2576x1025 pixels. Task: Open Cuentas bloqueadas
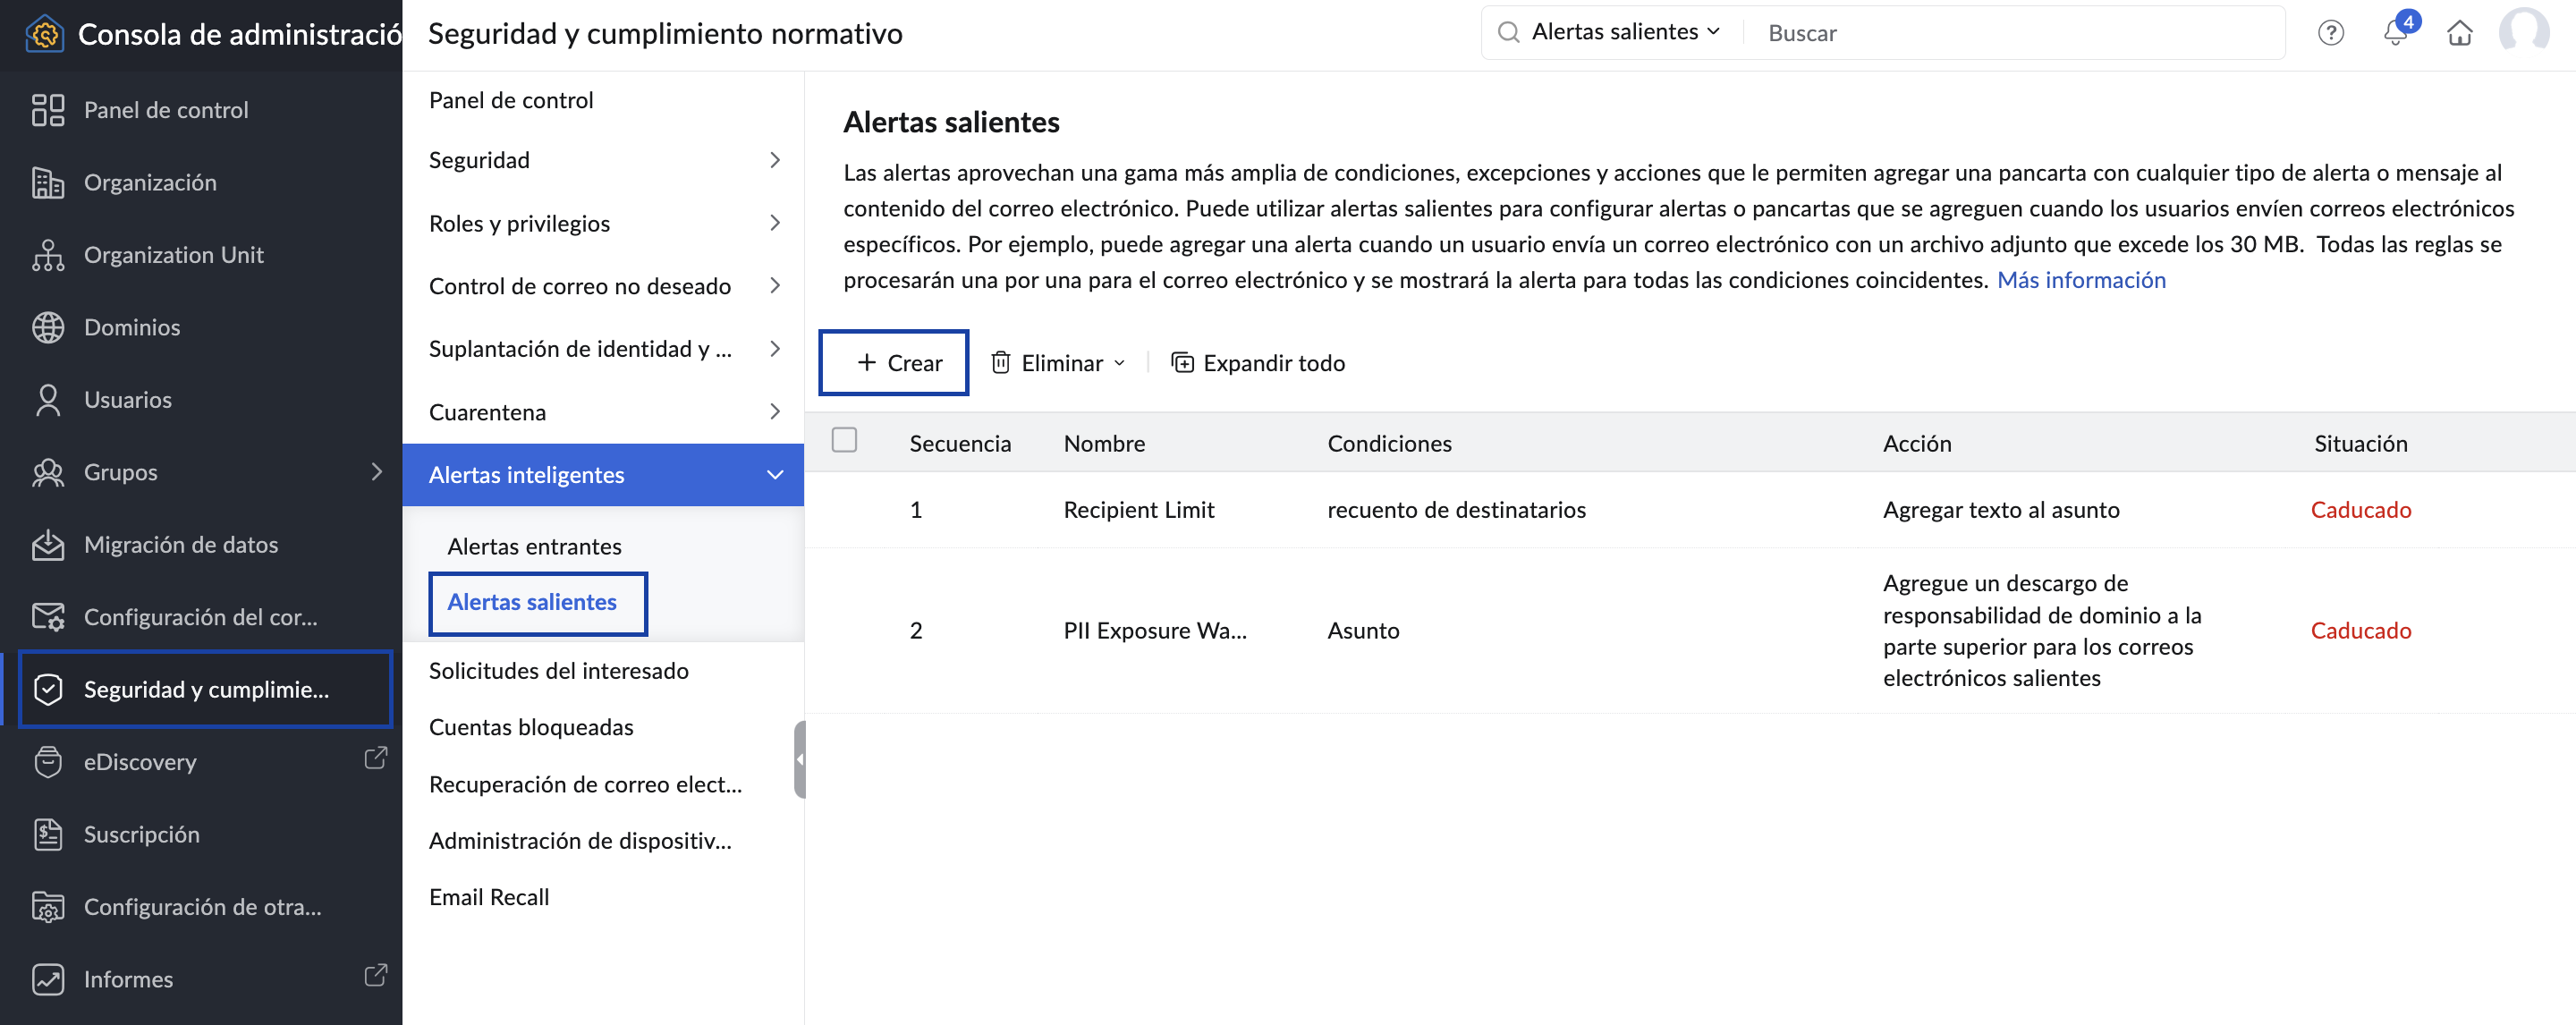(531, 728)
